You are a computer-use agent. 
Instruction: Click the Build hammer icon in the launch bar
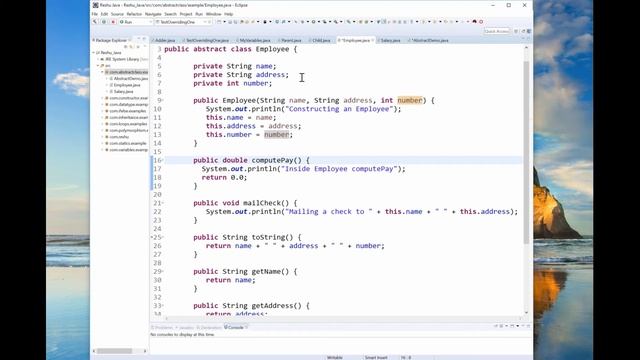pos(95,22)
